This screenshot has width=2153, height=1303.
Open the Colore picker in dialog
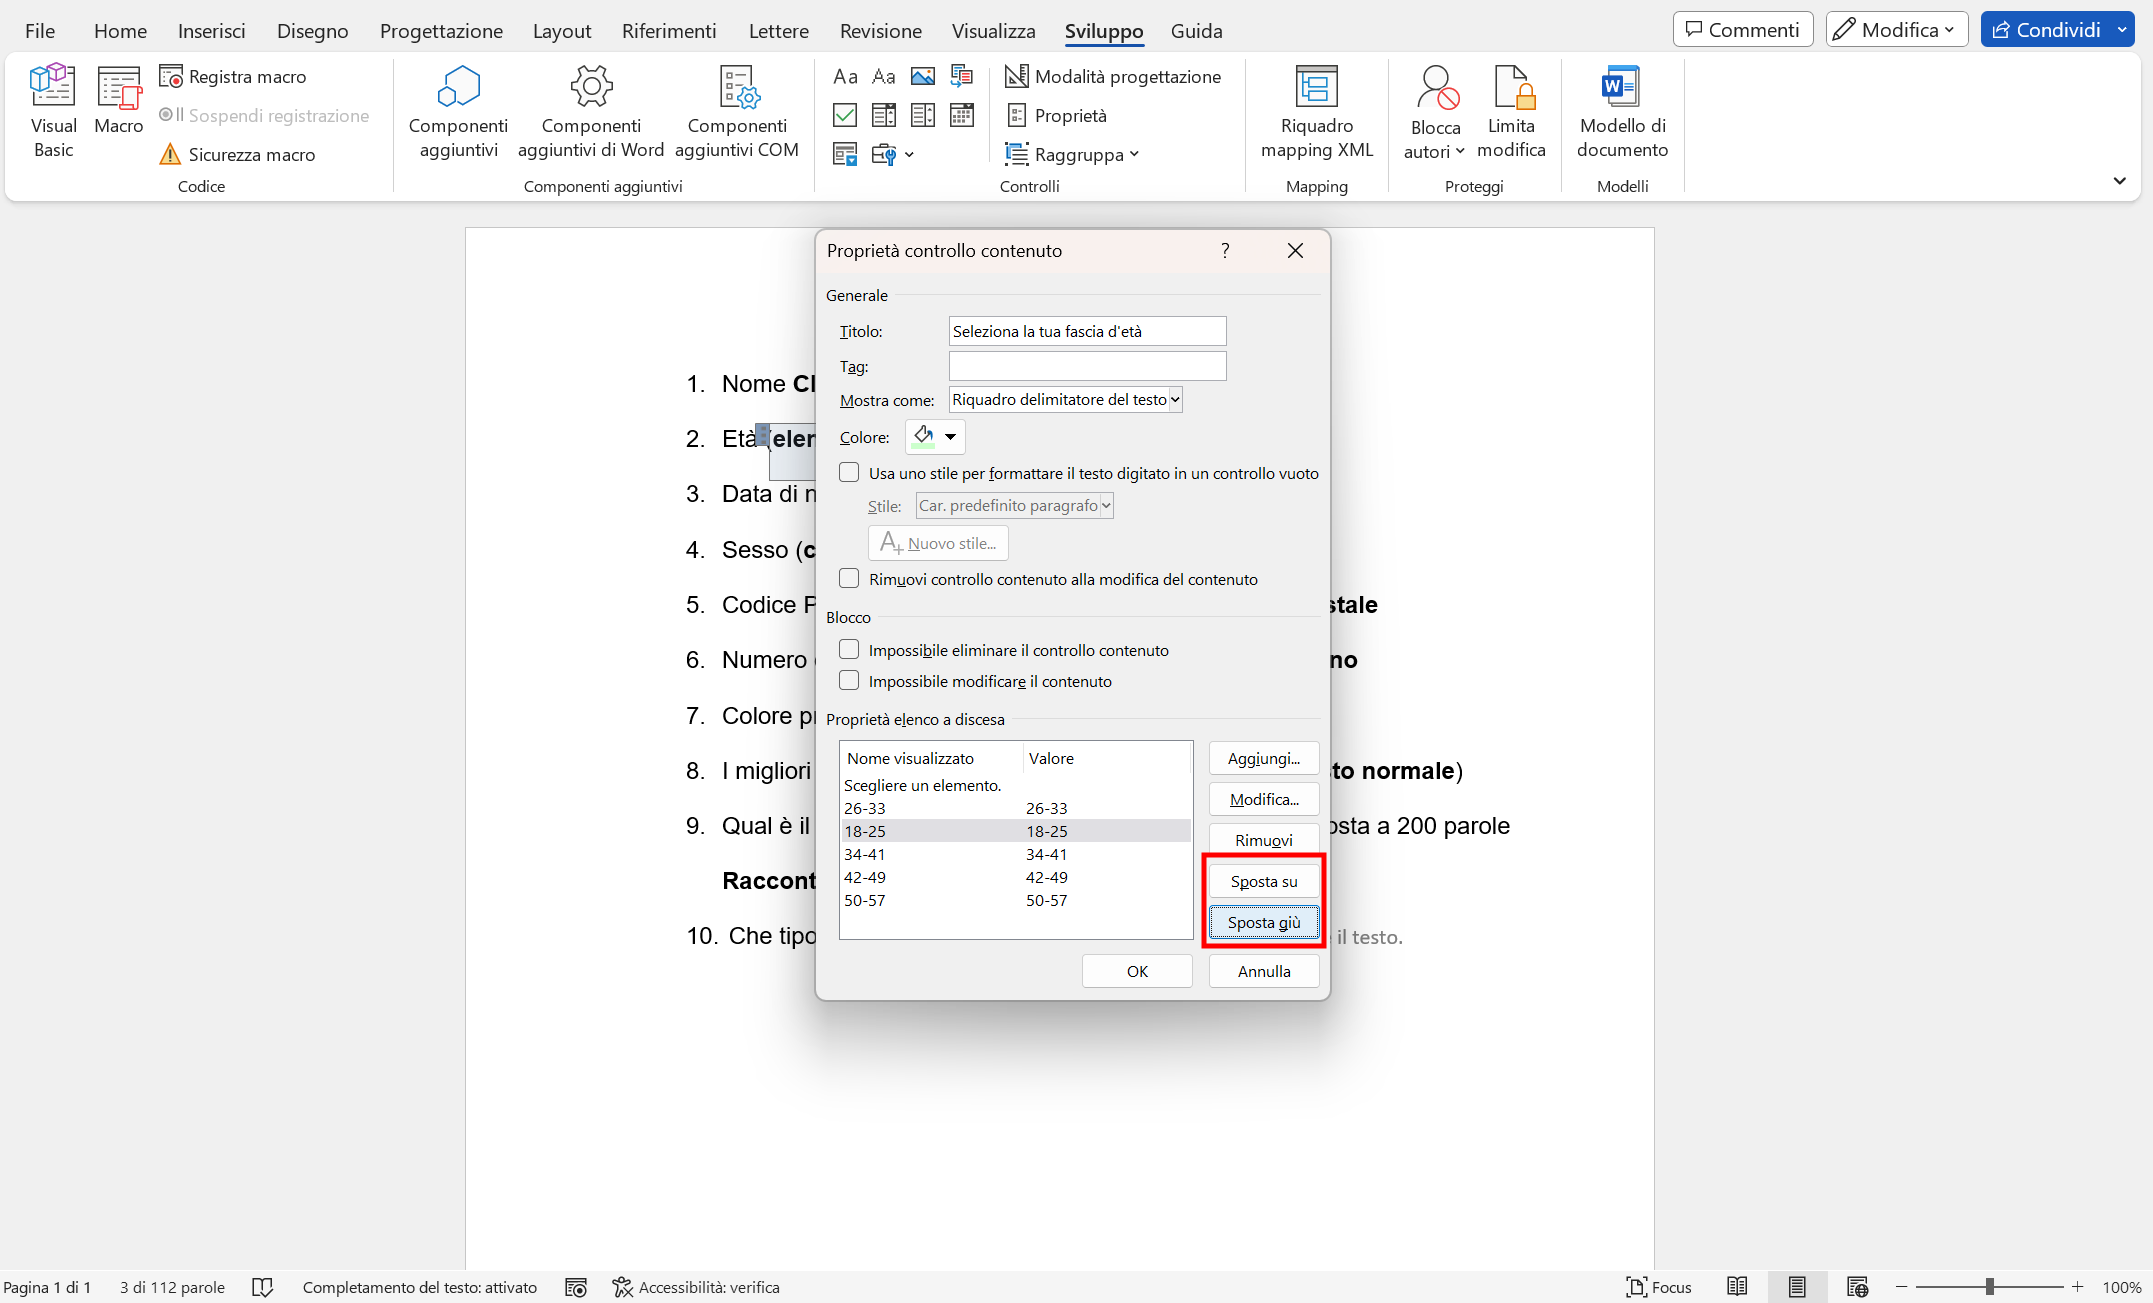pyautogui.click(x=935, y=437)
